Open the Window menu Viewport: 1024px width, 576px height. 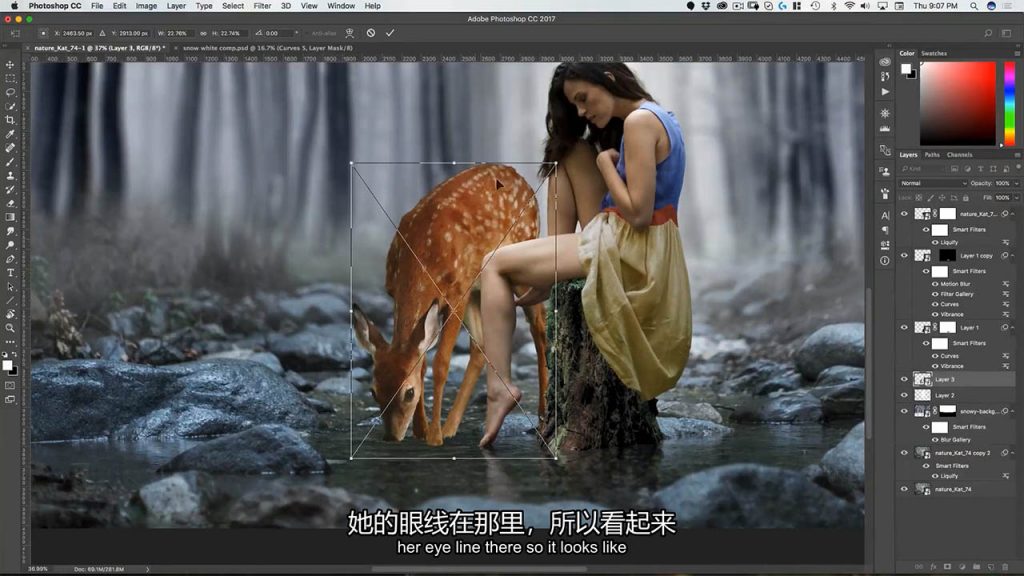click(341, 6)
